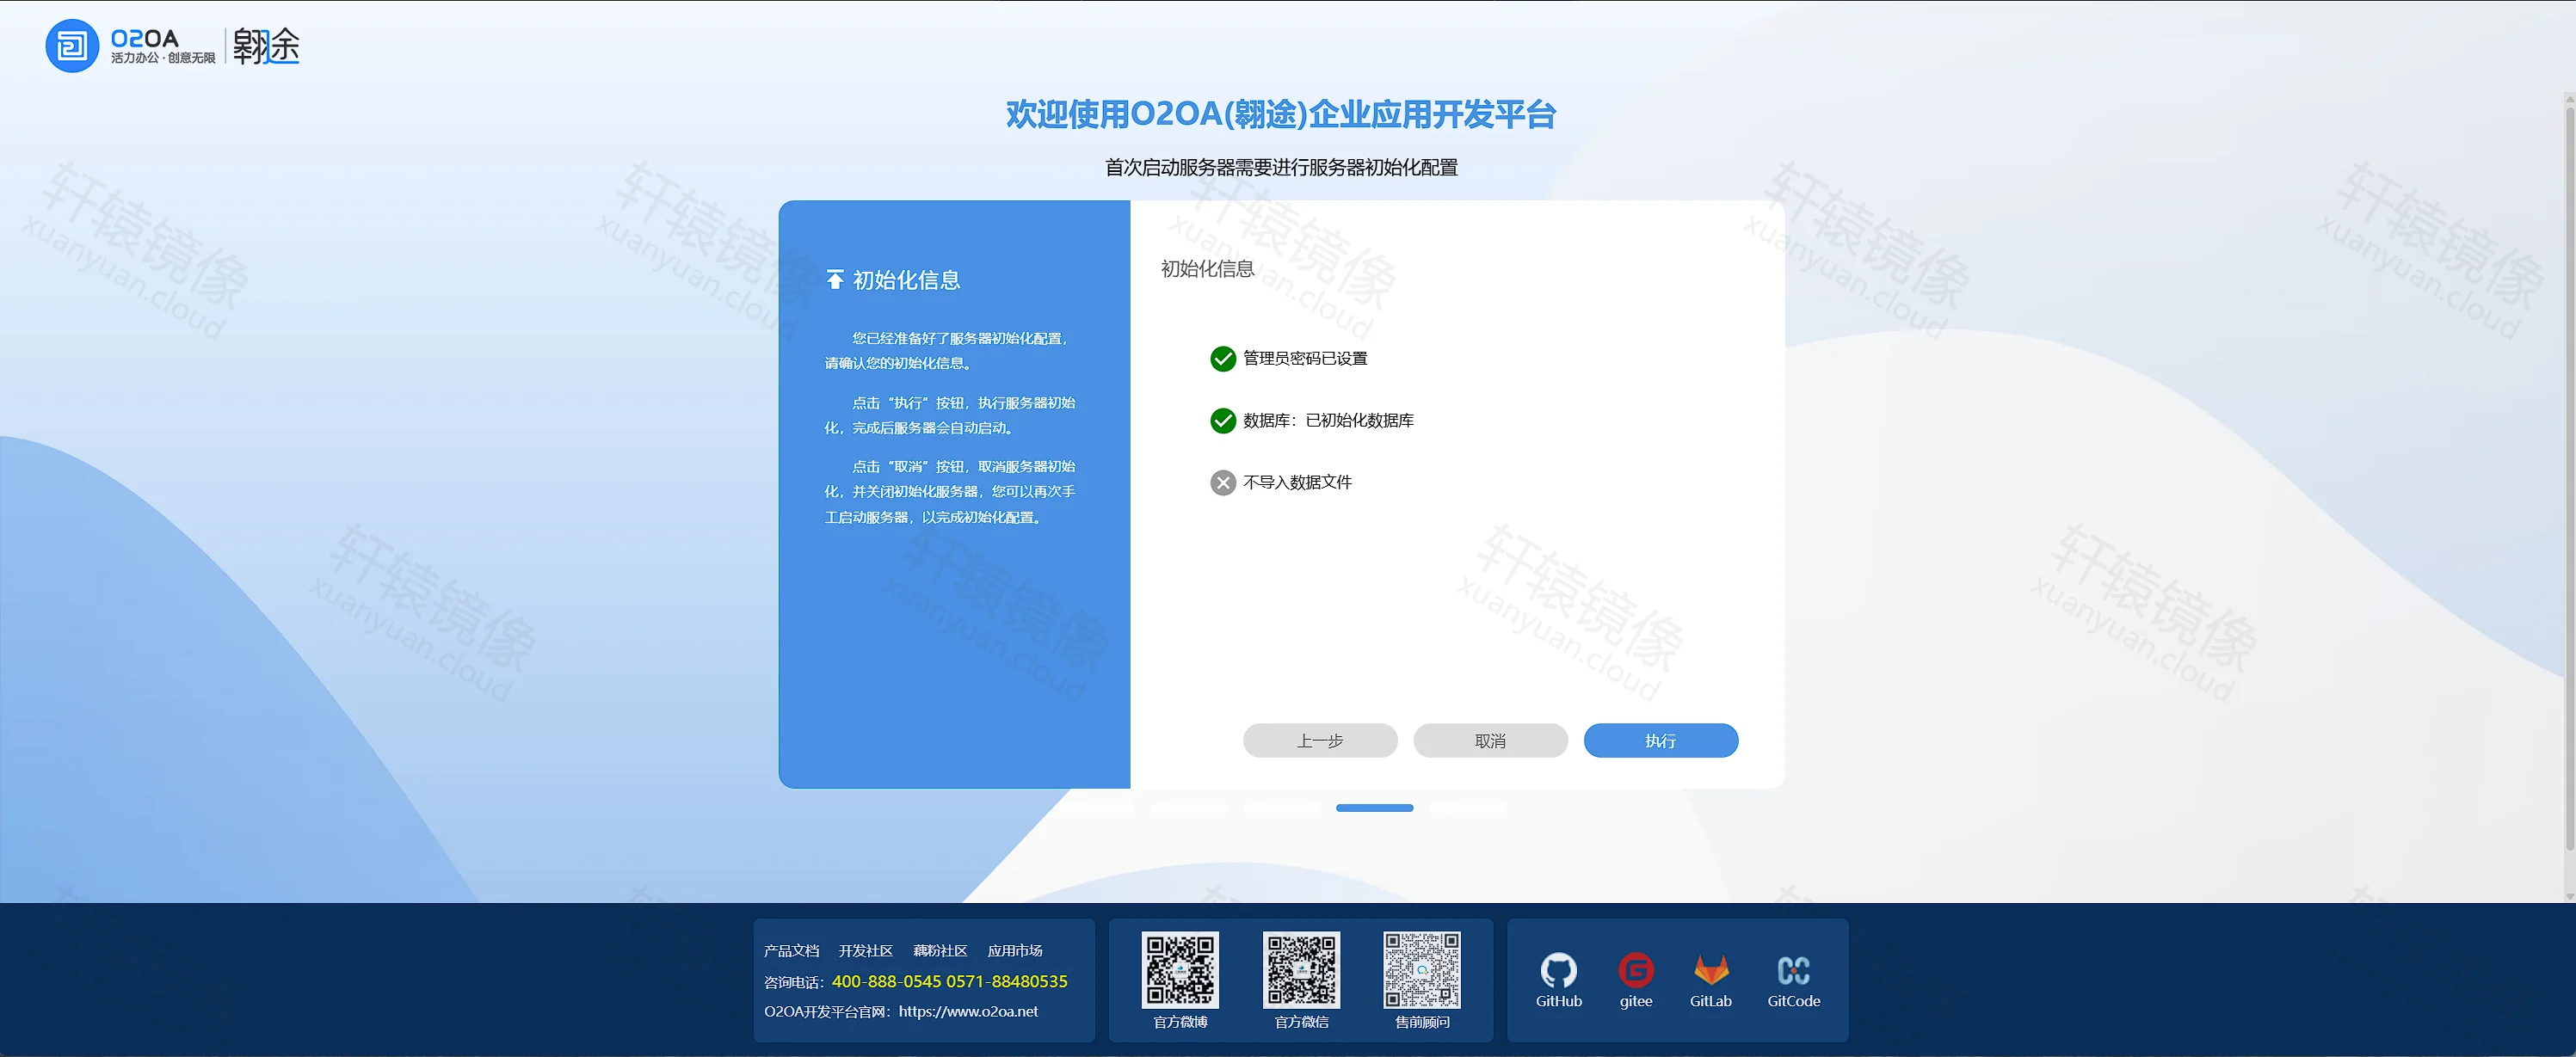Click the 欢迎使用O2OA(翱途)企业应用开发平台 heading
This screenshot has width=2576, height=1057.
point(1281,114)
